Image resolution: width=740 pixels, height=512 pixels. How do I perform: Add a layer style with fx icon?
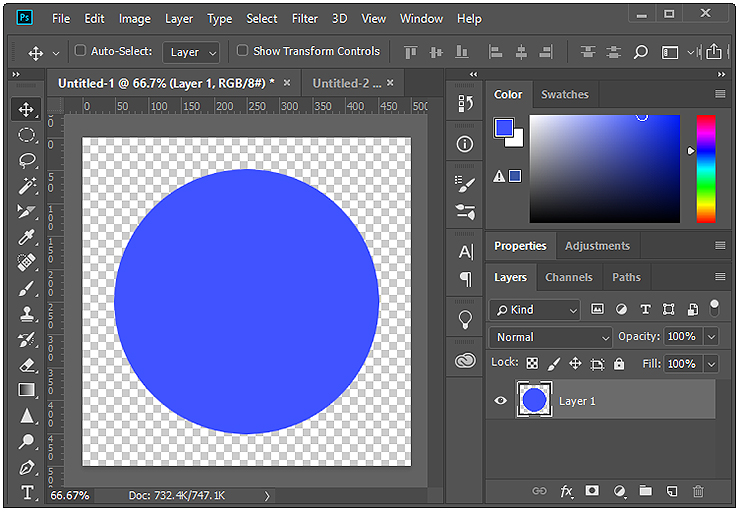[x=566, y=492]
